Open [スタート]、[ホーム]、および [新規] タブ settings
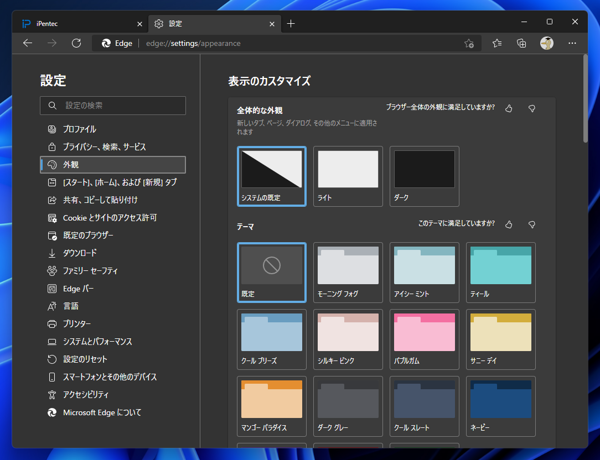The height and width of the screenshot is (460, 600). (113, 182)
